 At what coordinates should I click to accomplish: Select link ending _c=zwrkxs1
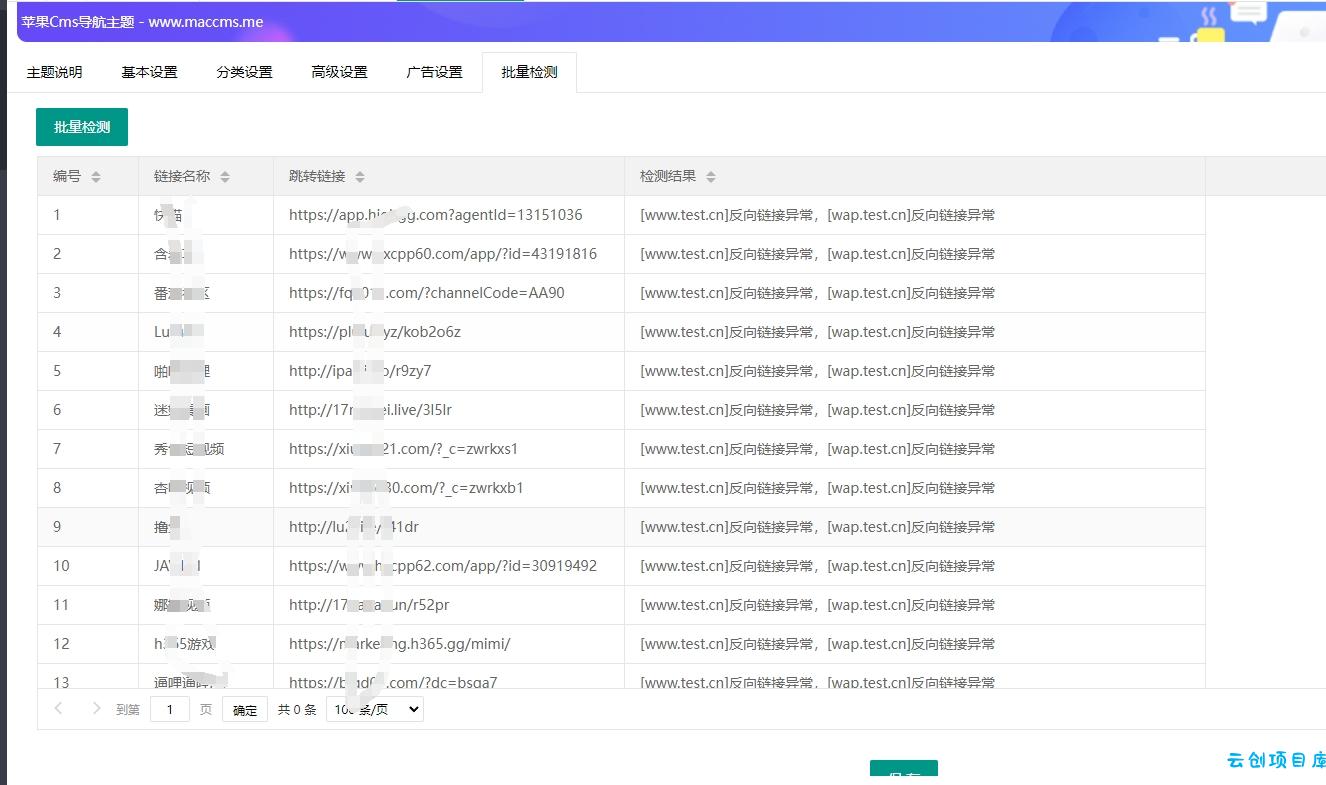[404, 449]
